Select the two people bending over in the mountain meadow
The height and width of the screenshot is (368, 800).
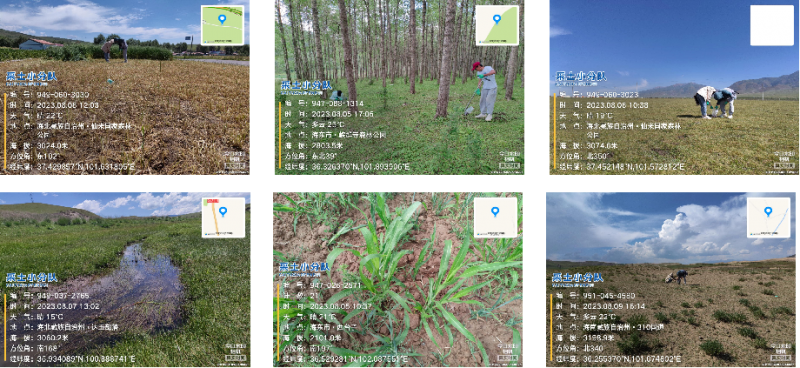[716, 102]
